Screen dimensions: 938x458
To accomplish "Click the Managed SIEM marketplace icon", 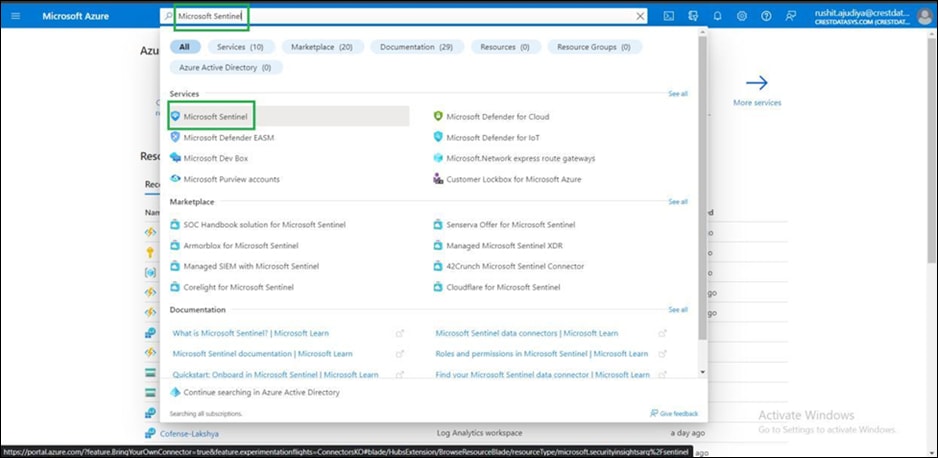I will 175,266.
